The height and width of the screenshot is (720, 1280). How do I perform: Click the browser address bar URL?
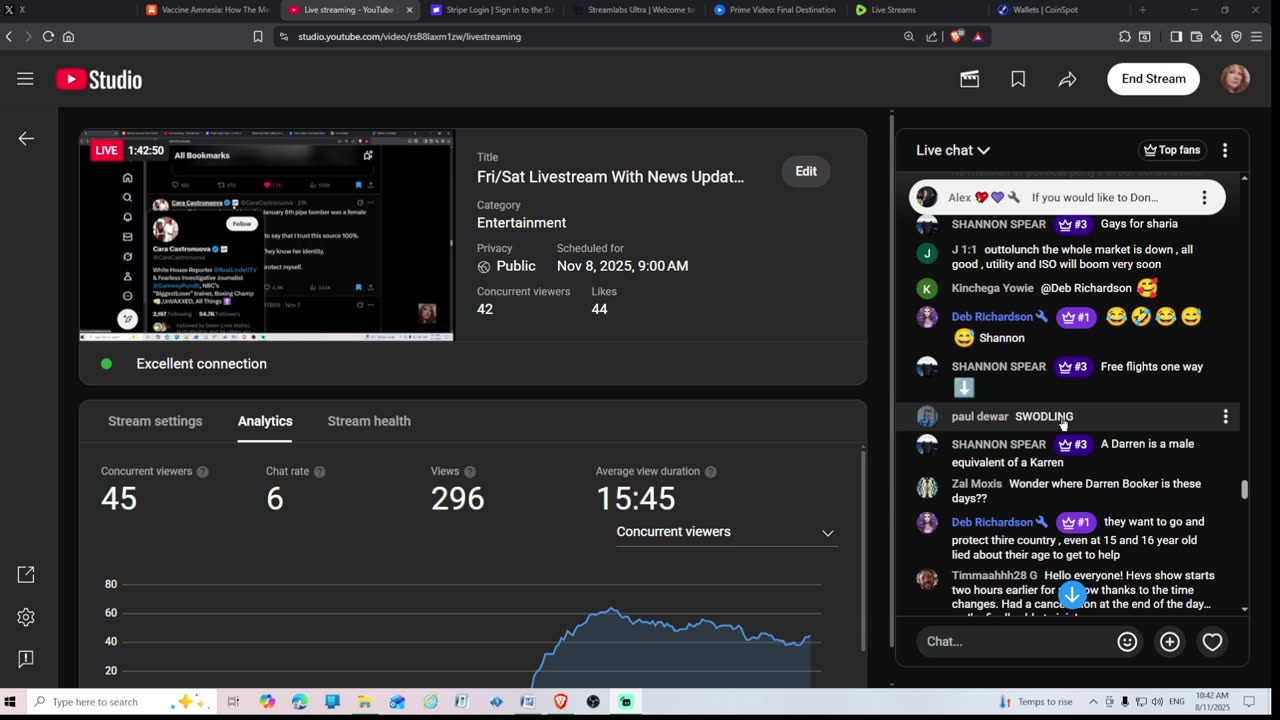click(409, 36)
